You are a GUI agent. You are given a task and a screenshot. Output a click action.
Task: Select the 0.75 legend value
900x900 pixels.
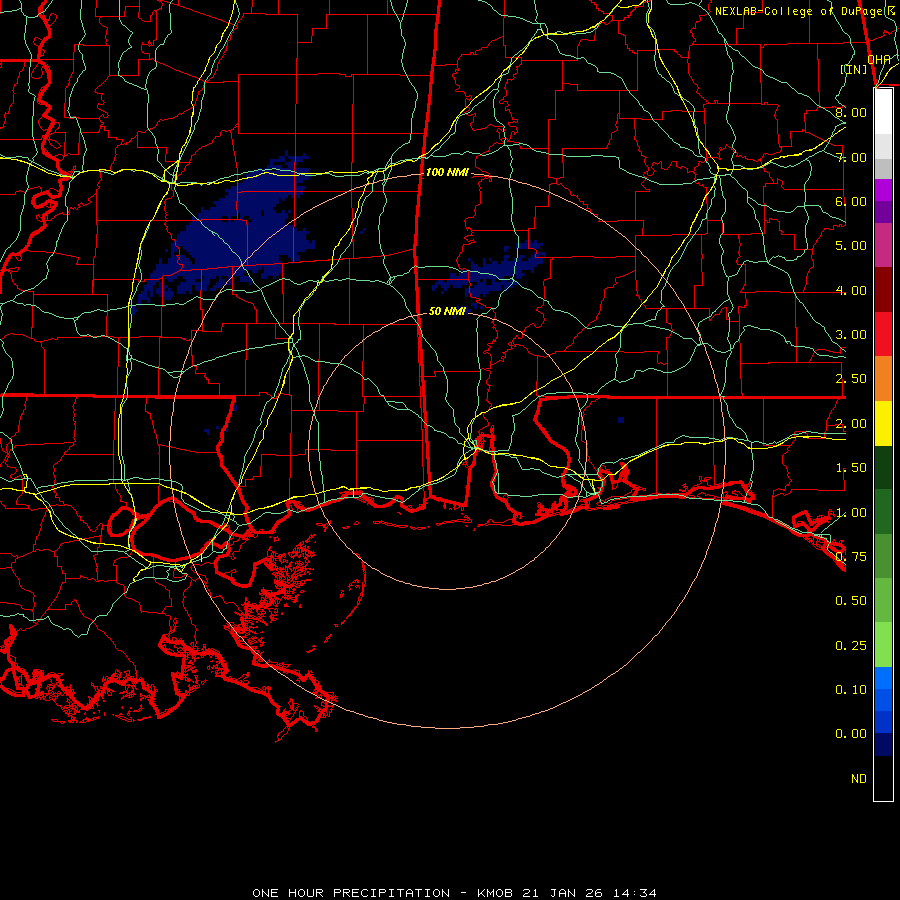(x=851, y=557)
